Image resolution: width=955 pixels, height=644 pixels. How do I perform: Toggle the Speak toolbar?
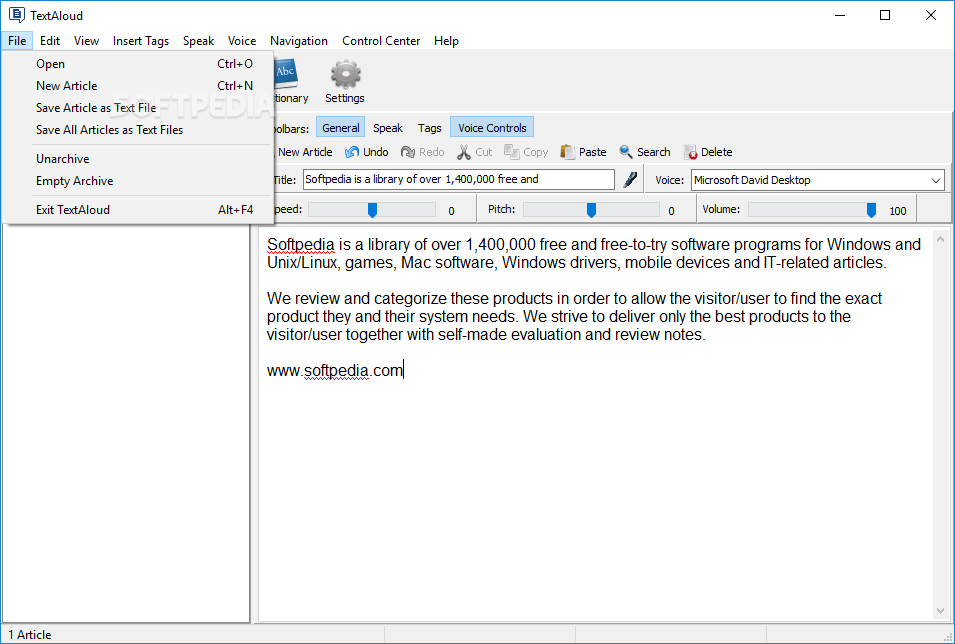(388, 127)
